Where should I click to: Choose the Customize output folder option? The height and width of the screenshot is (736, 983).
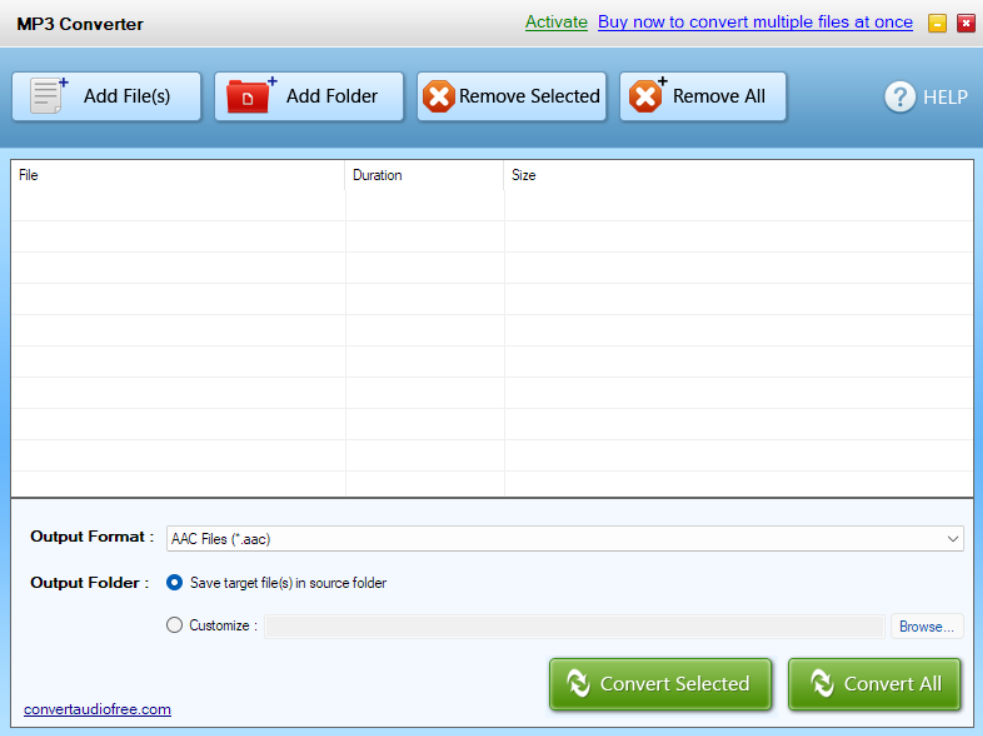(x=175, y=625)
